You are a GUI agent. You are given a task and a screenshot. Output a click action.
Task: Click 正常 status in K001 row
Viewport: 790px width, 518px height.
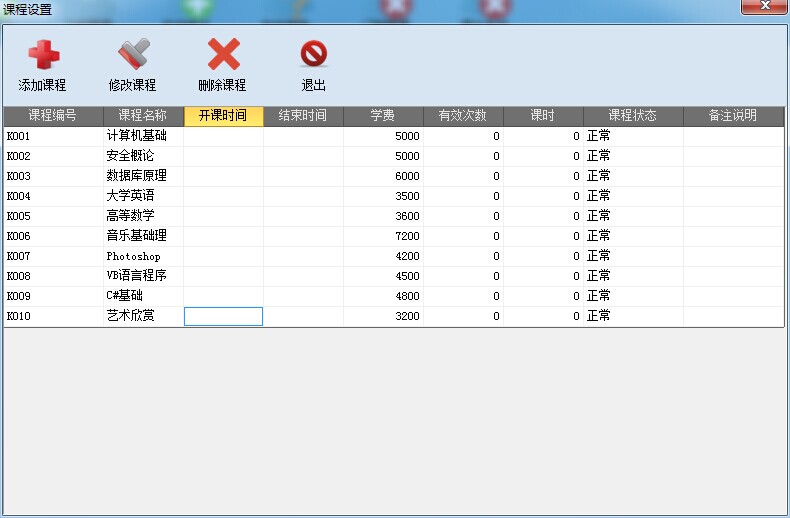pyautogui.click(x=599, y=136)
